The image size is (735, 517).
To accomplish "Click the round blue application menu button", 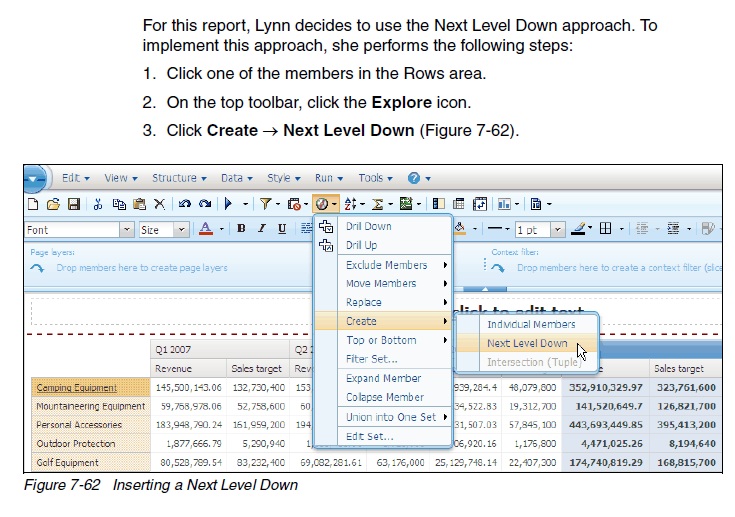I will pyautogui.click(x=34, y=179).
